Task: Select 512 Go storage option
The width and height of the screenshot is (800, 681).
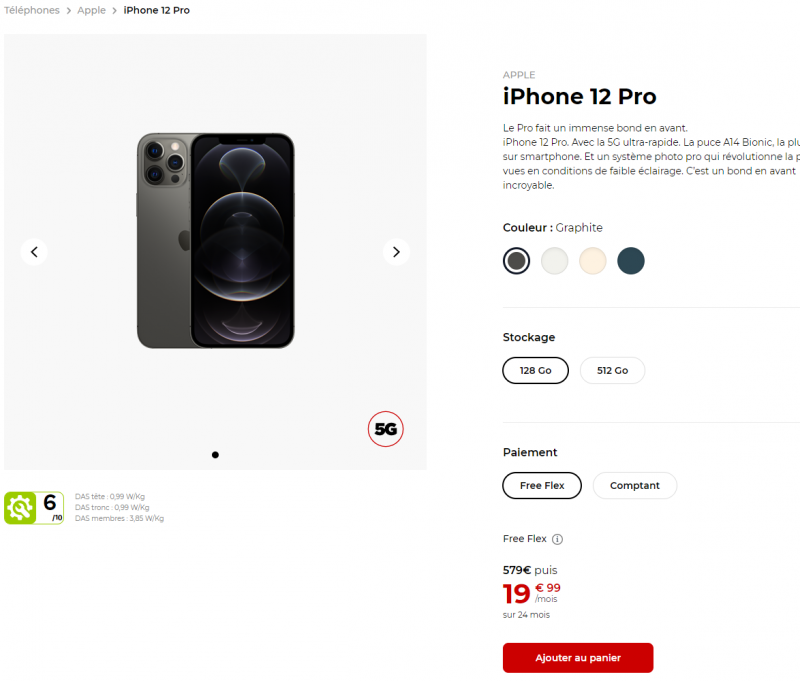Action: click(x=612, y=370)
